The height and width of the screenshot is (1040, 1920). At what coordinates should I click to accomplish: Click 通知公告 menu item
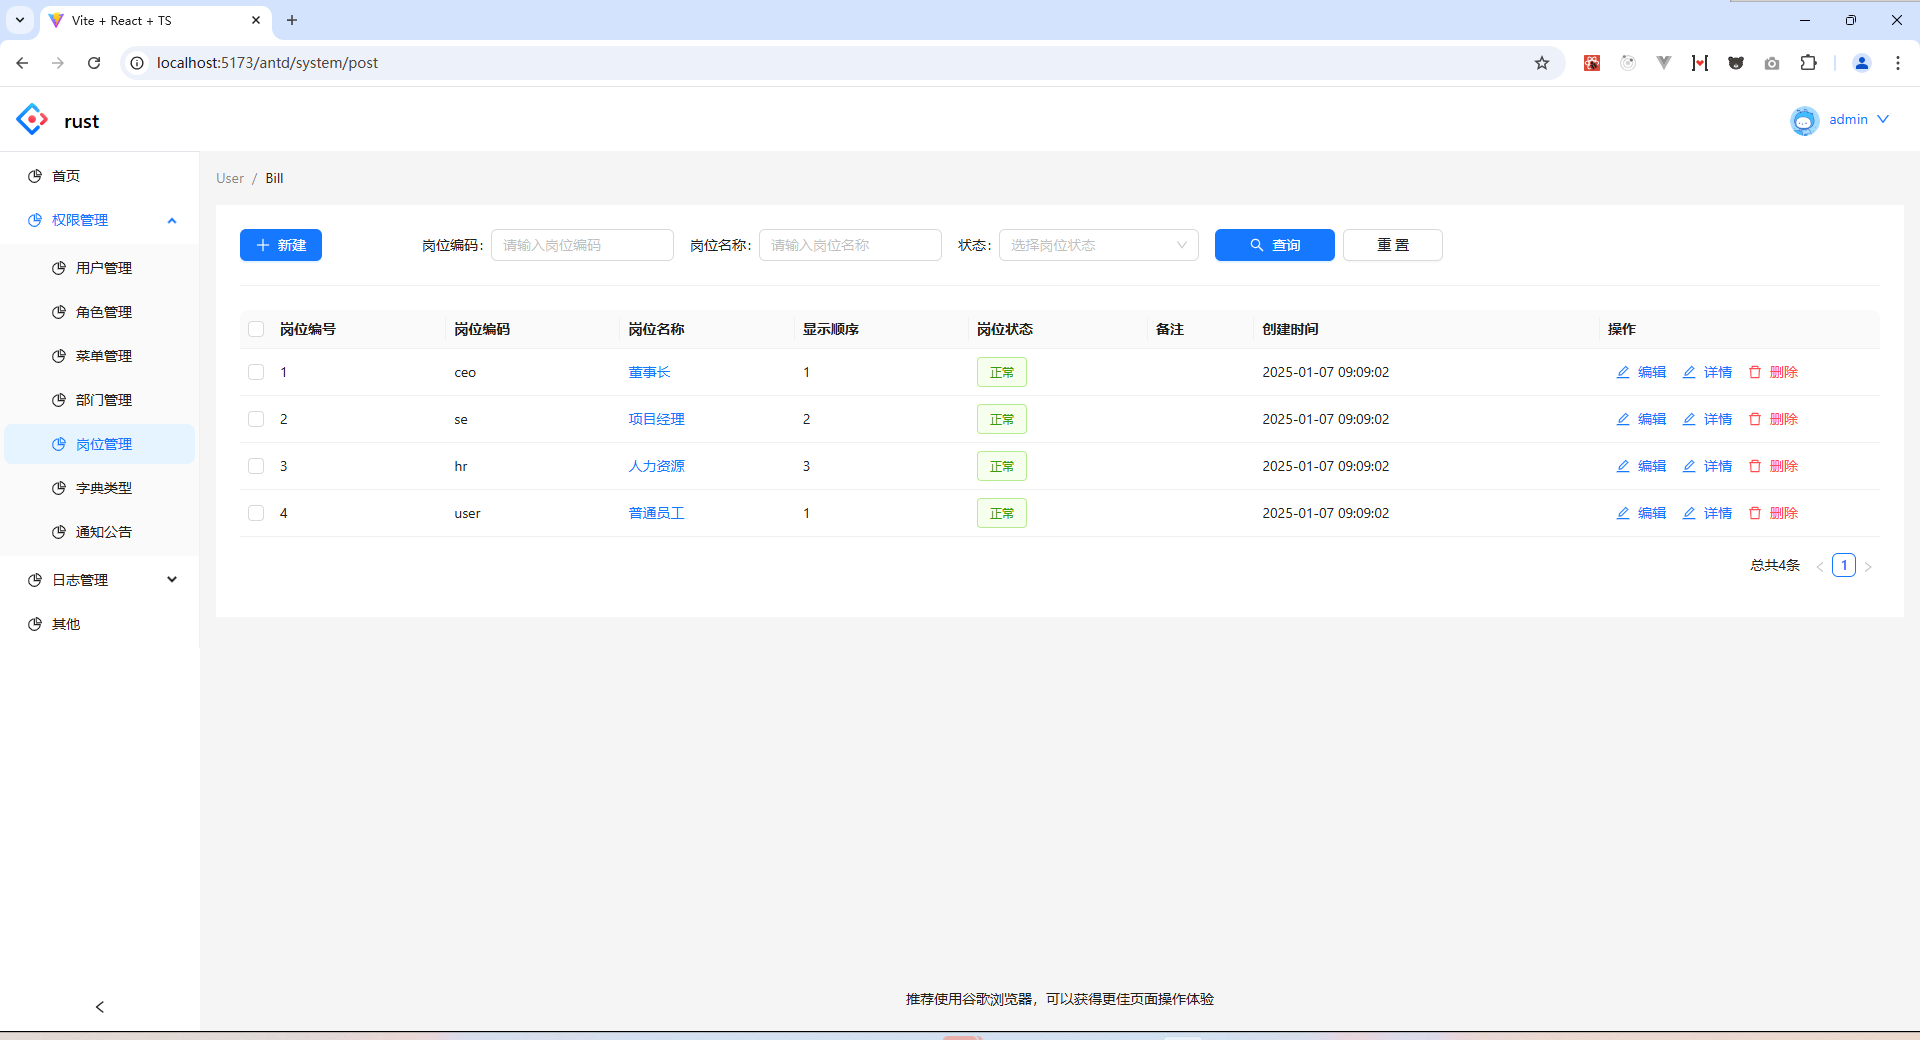[x=100, y=532]
